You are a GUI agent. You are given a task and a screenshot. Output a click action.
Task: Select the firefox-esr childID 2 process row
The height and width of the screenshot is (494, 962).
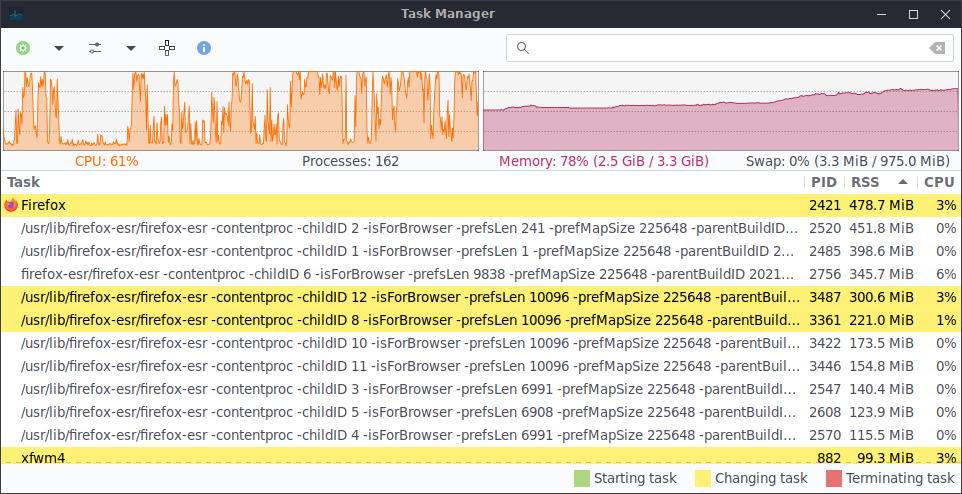point(481,228)
